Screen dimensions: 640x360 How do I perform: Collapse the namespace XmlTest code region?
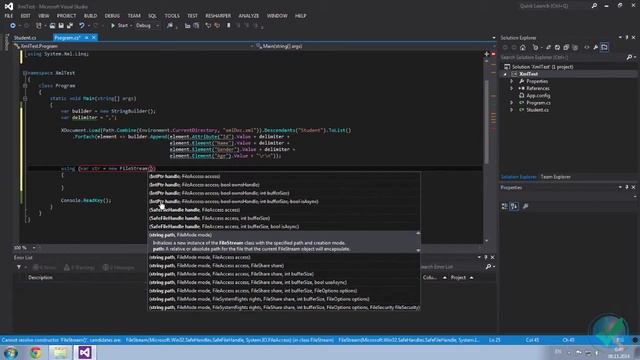pyautogui.click(x=25, y=73)
